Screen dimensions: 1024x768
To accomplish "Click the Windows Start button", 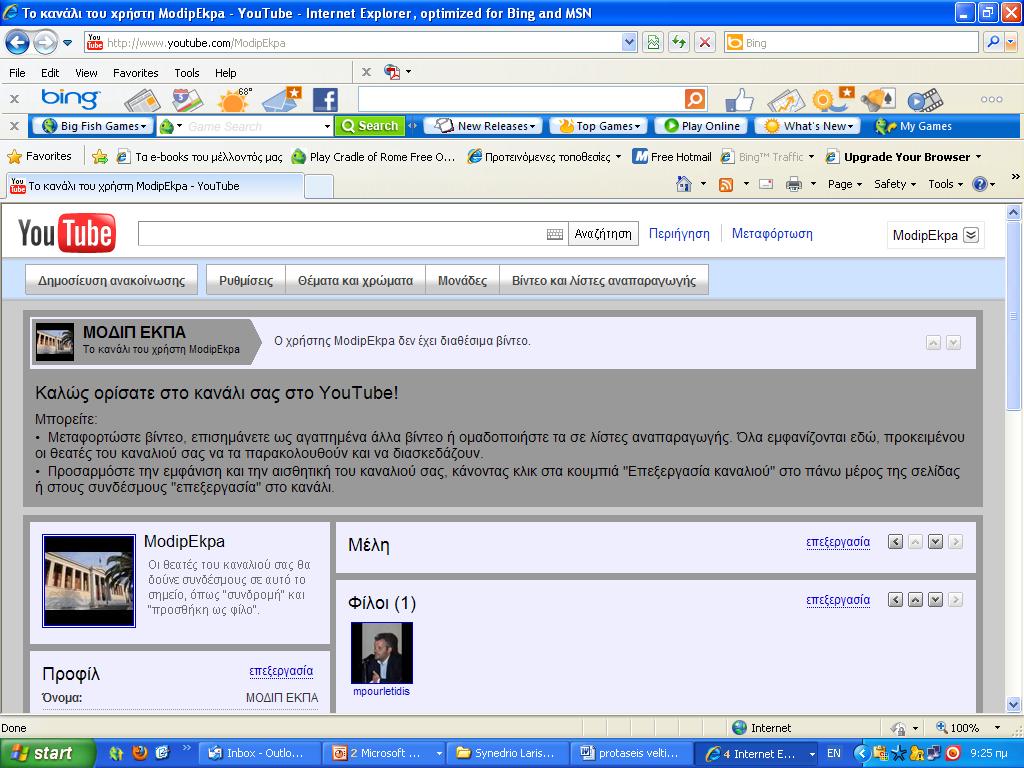I will [x=48, y=753].
